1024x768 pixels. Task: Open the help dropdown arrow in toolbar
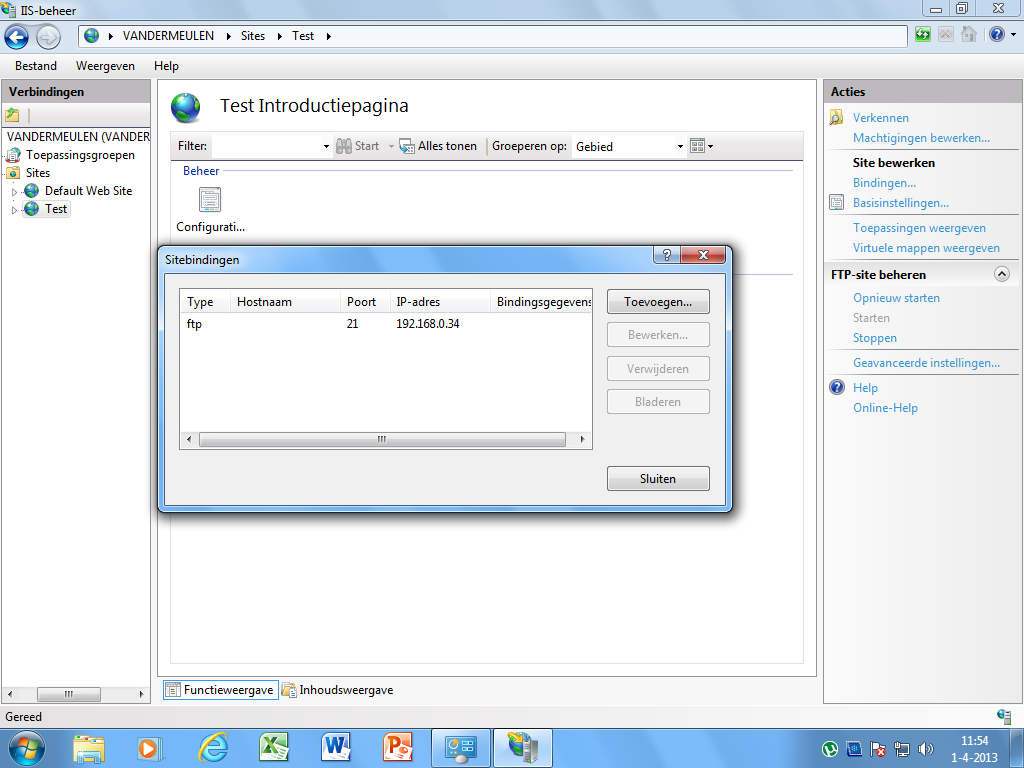tap(1014, 34)
